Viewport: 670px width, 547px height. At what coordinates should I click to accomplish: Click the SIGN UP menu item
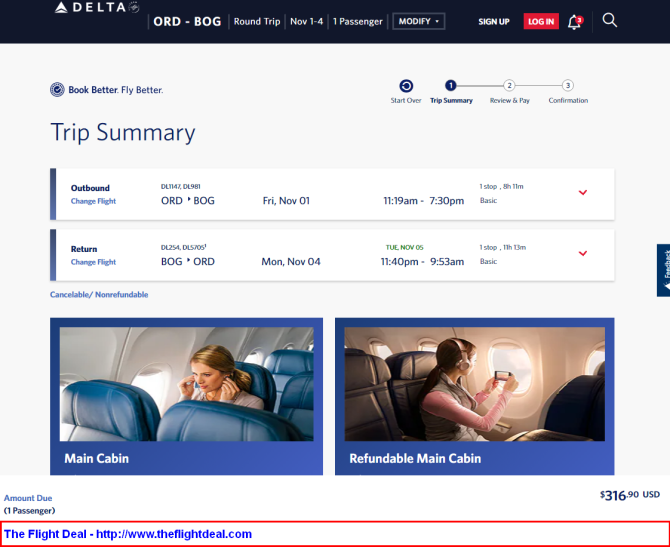point(494,22)
